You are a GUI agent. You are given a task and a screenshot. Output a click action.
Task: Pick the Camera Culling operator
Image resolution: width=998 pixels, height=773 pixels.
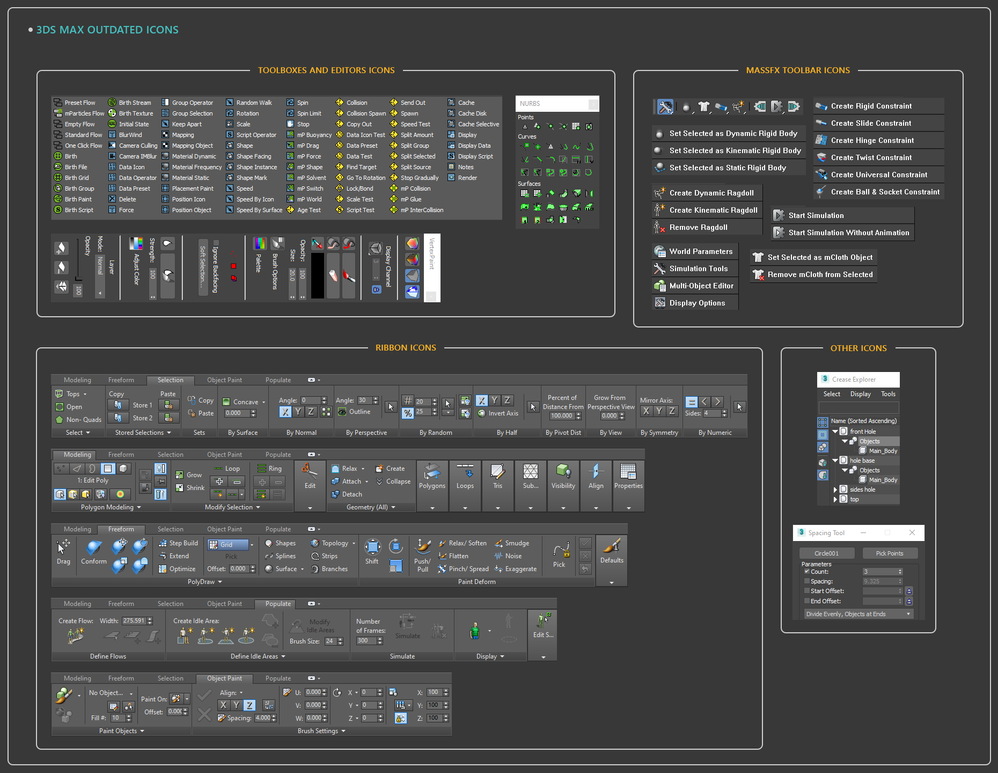click(x=133, y=146)
